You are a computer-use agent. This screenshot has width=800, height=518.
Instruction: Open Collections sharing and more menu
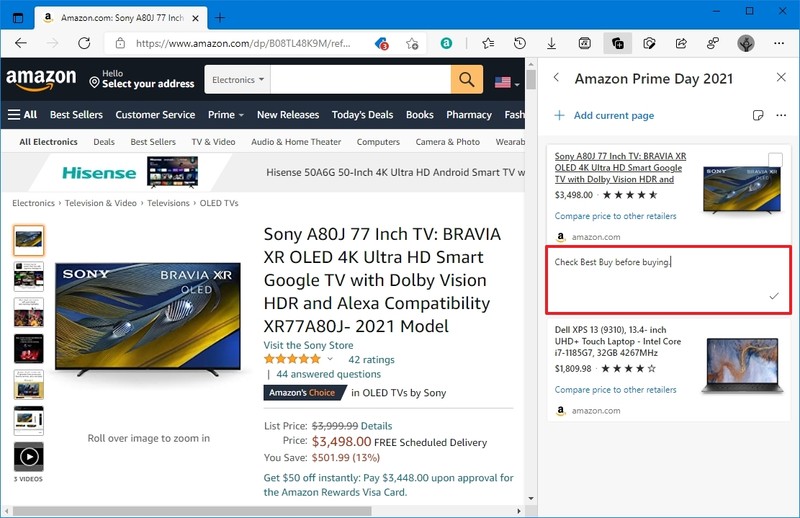(x=781, y=115)
